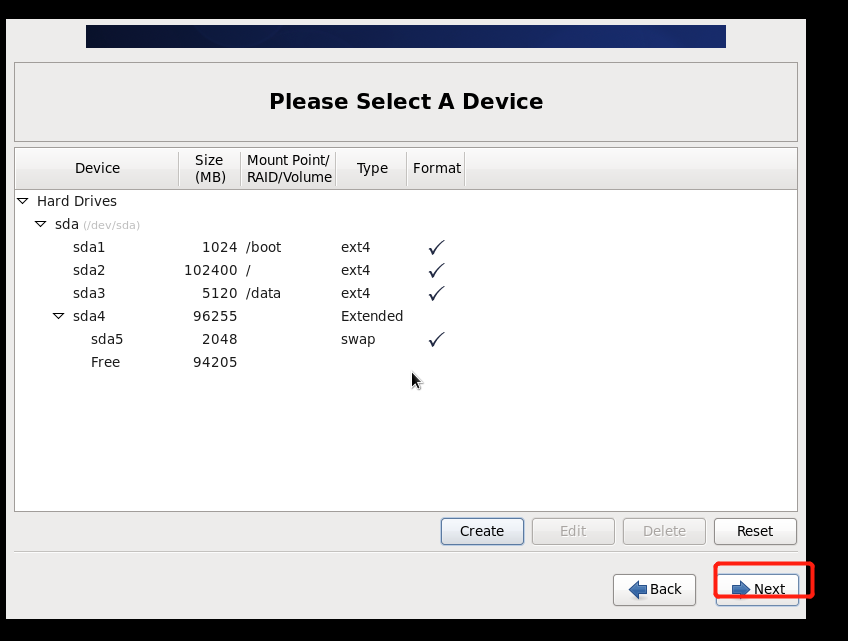Click the format checkmark for sda3
Image resolution: width=848 pixels, height=641 pixels.
436,293
